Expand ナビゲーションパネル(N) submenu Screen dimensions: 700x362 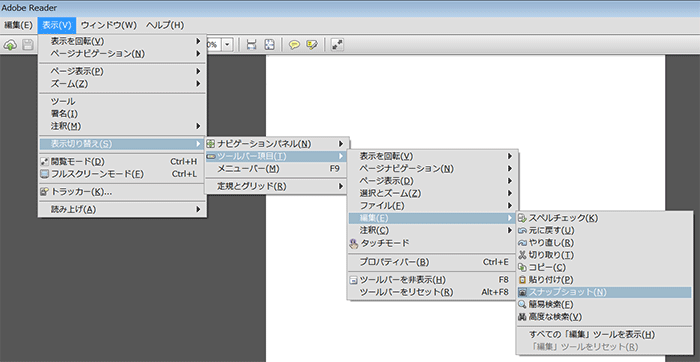(x=276, y=144)
